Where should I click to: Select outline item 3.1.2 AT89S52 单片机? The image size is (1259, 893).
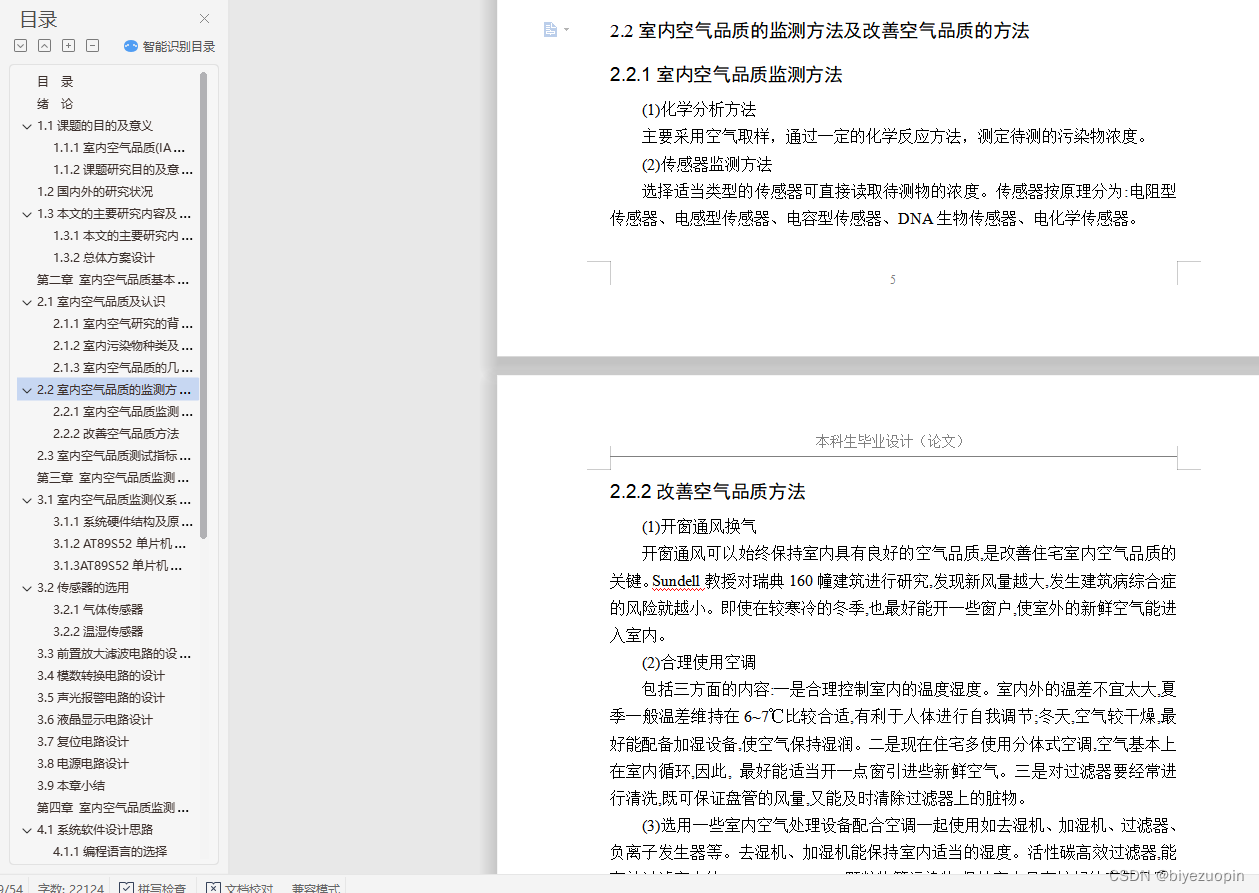click(x=120, y=544)
